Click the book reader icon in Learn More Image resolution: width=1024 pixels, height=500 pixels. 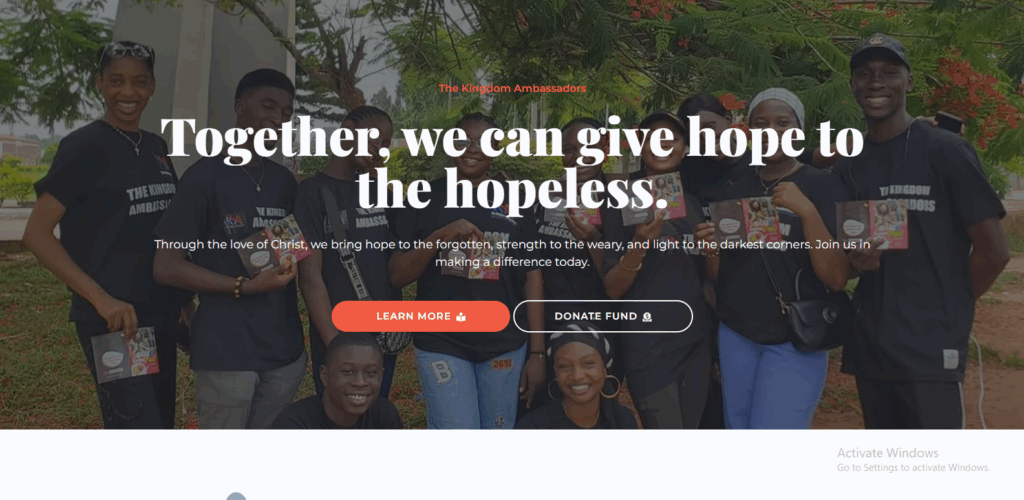coord(461,317)
